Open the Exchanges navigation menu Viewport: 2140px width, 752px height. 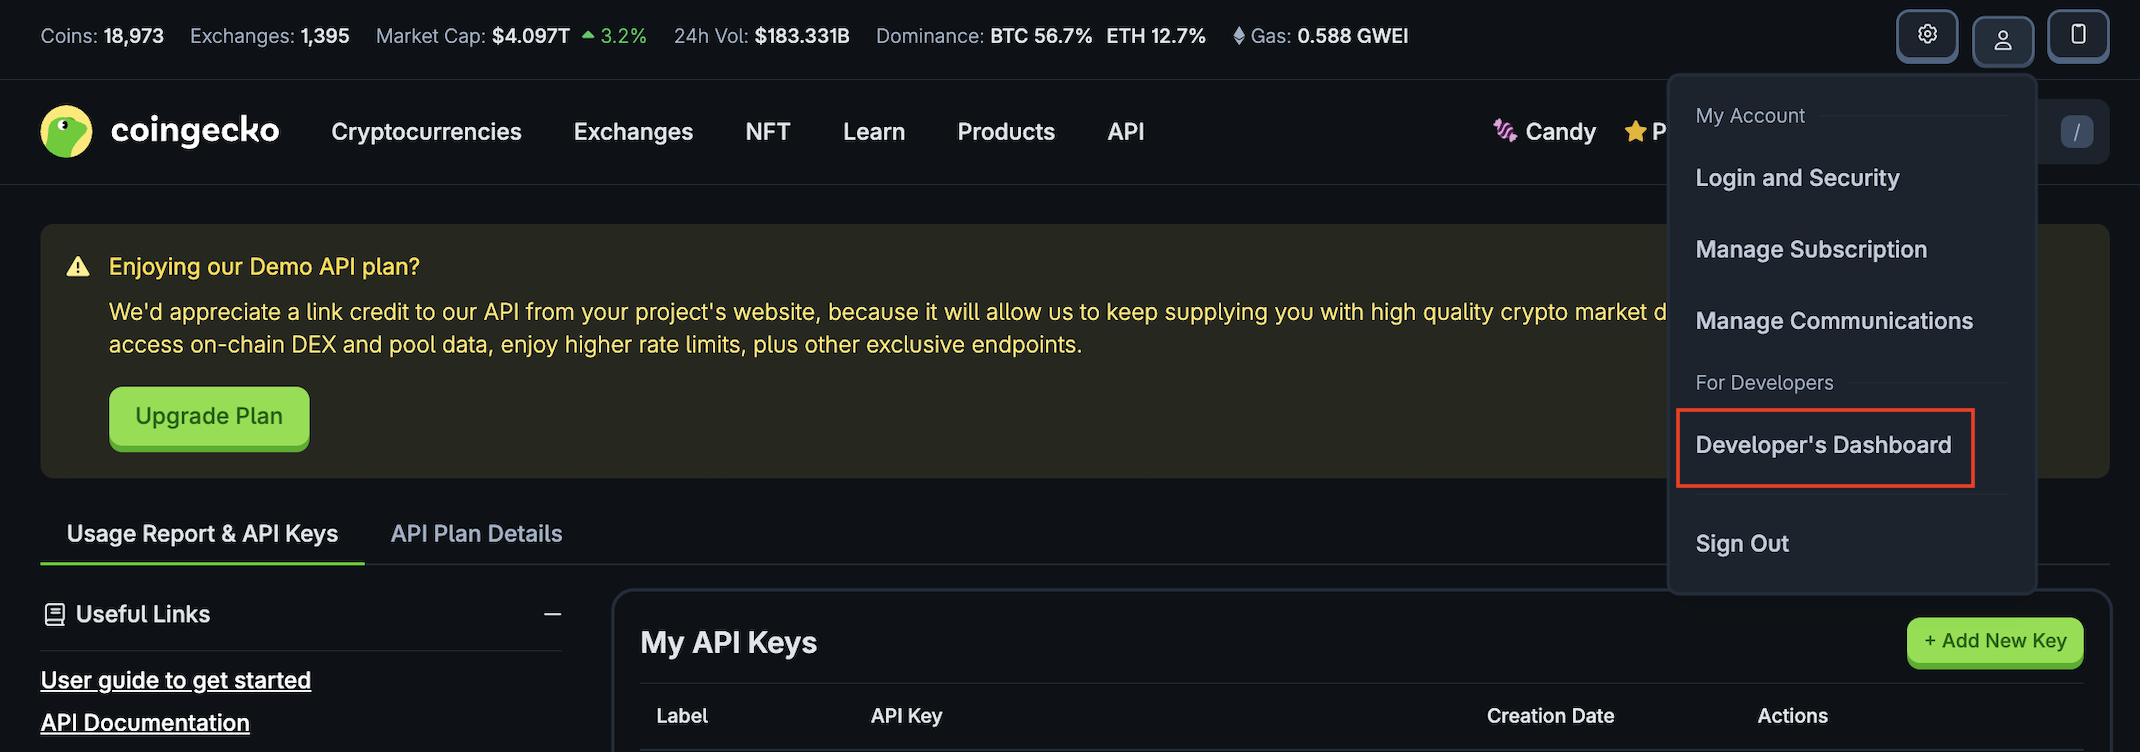(x=633, y=132)
